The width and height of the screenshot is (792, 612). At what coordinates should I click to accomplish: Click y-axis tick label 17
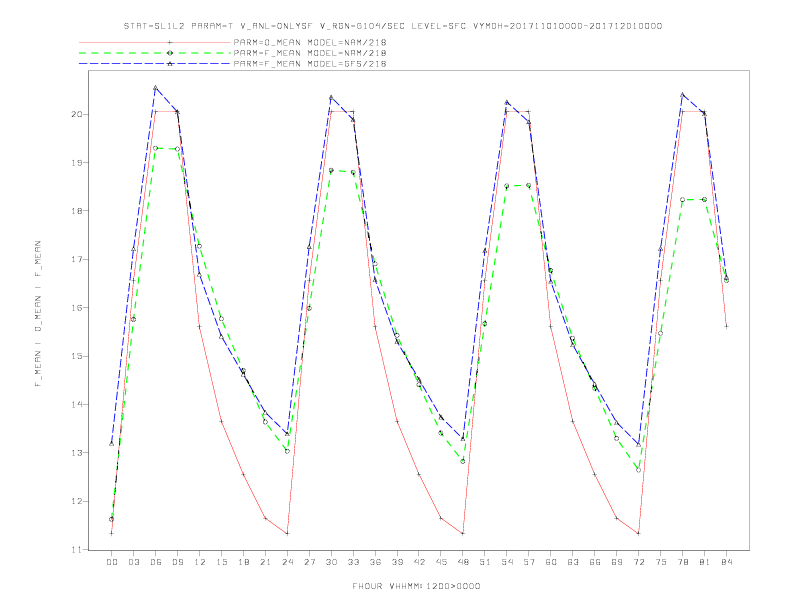[x=77, y=260]
